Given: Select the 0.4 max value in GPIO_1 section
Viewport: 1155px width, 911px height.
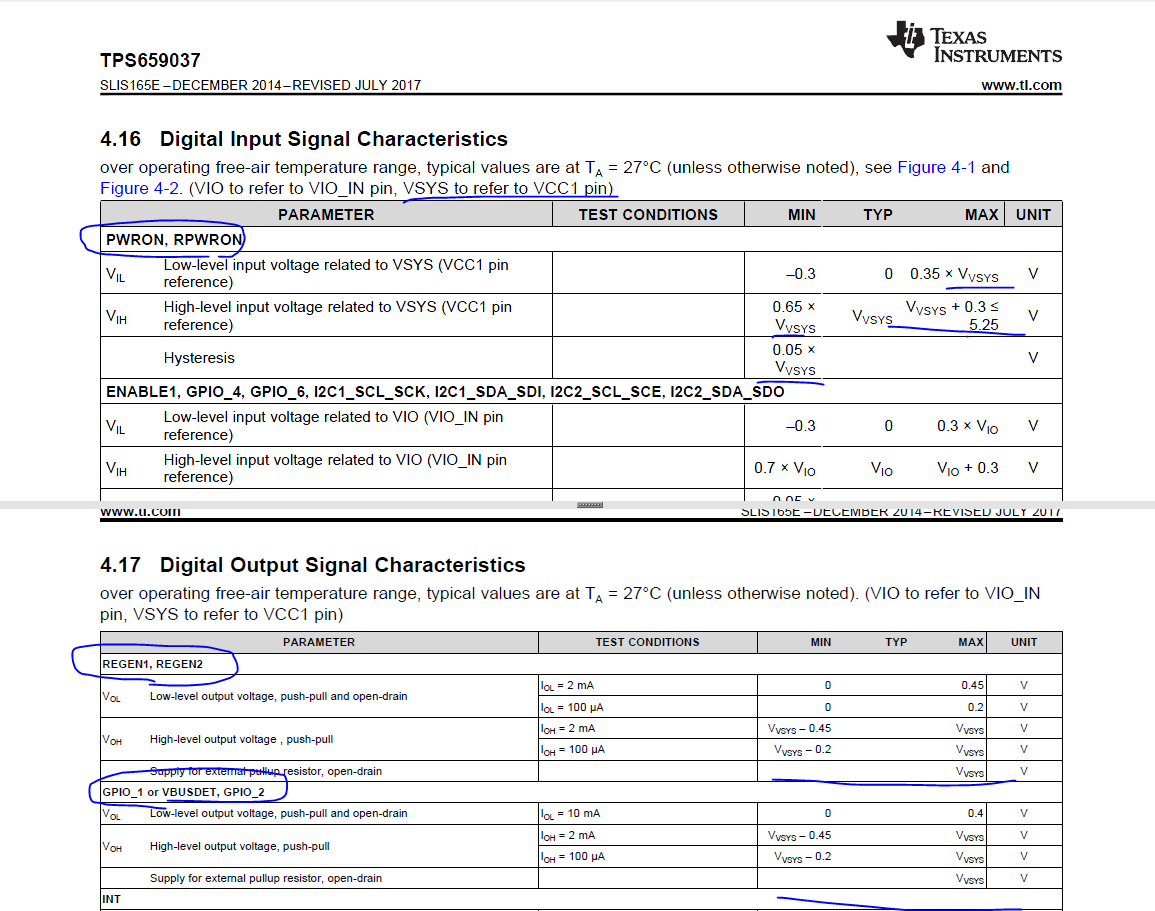Looking at the screenshot, I should tap(975, 814).
